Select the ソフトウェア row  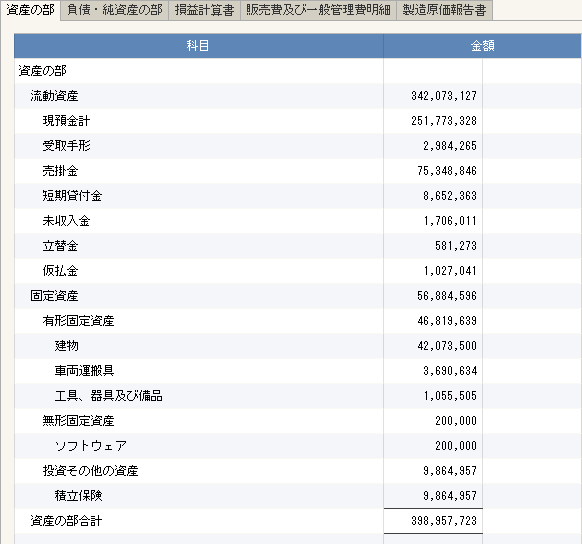[298, 446]
